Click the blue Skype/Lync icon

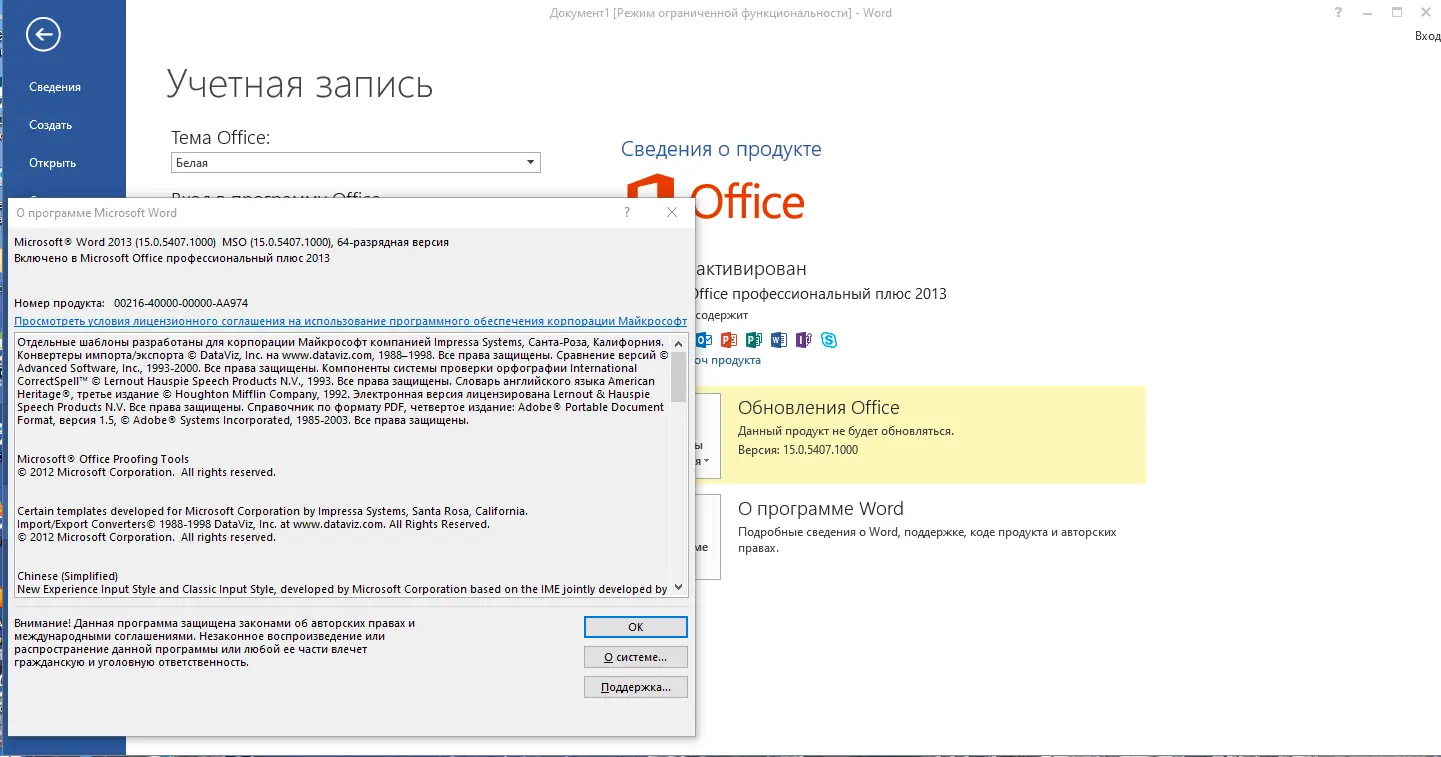click(x=829, y=340)
